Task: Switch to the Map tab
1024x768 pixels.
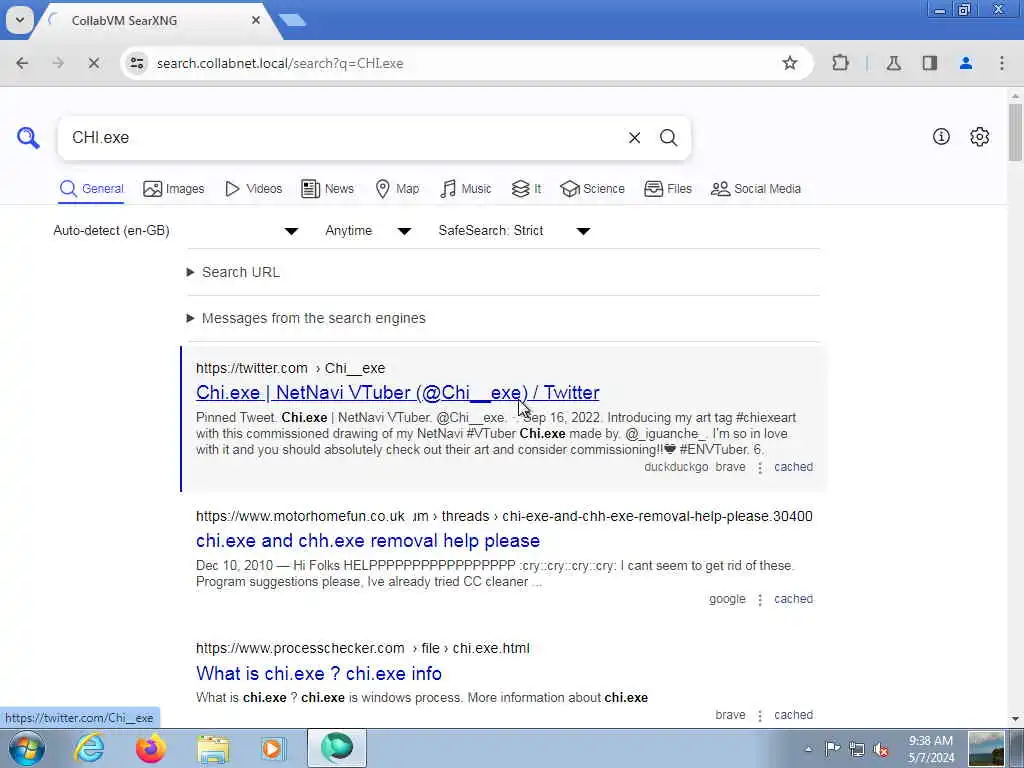Action: [x=397, y=189]
